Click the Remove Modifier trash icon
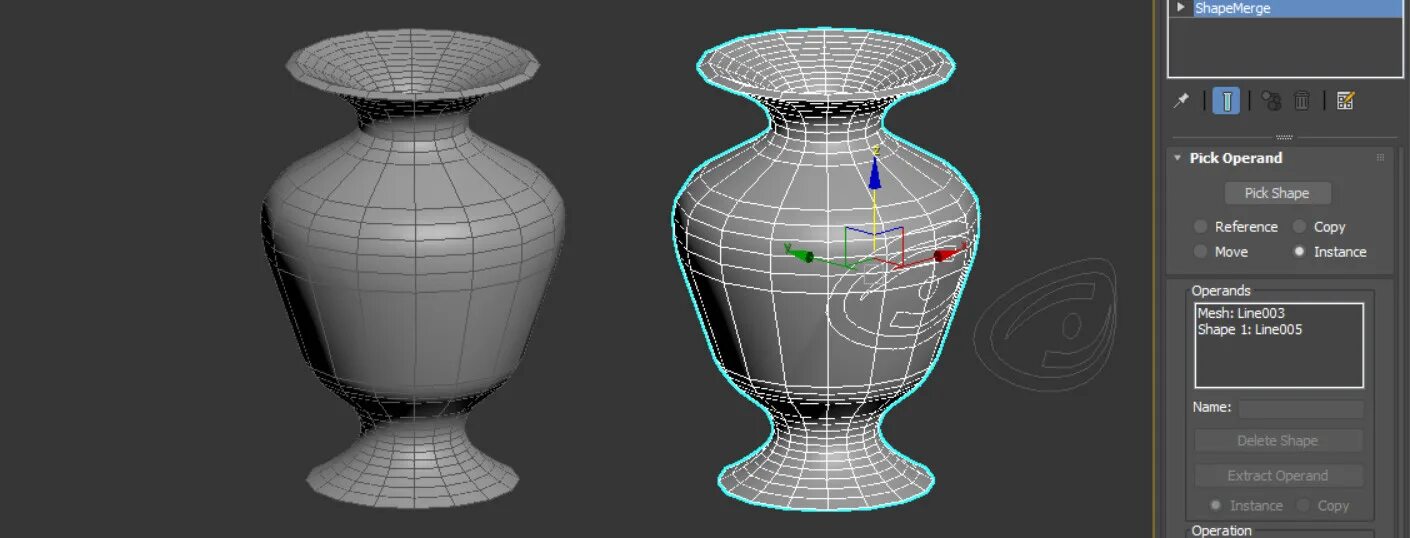Image resolution: width=1410 pixels, height=538 pixels. tap(1301, 100)
